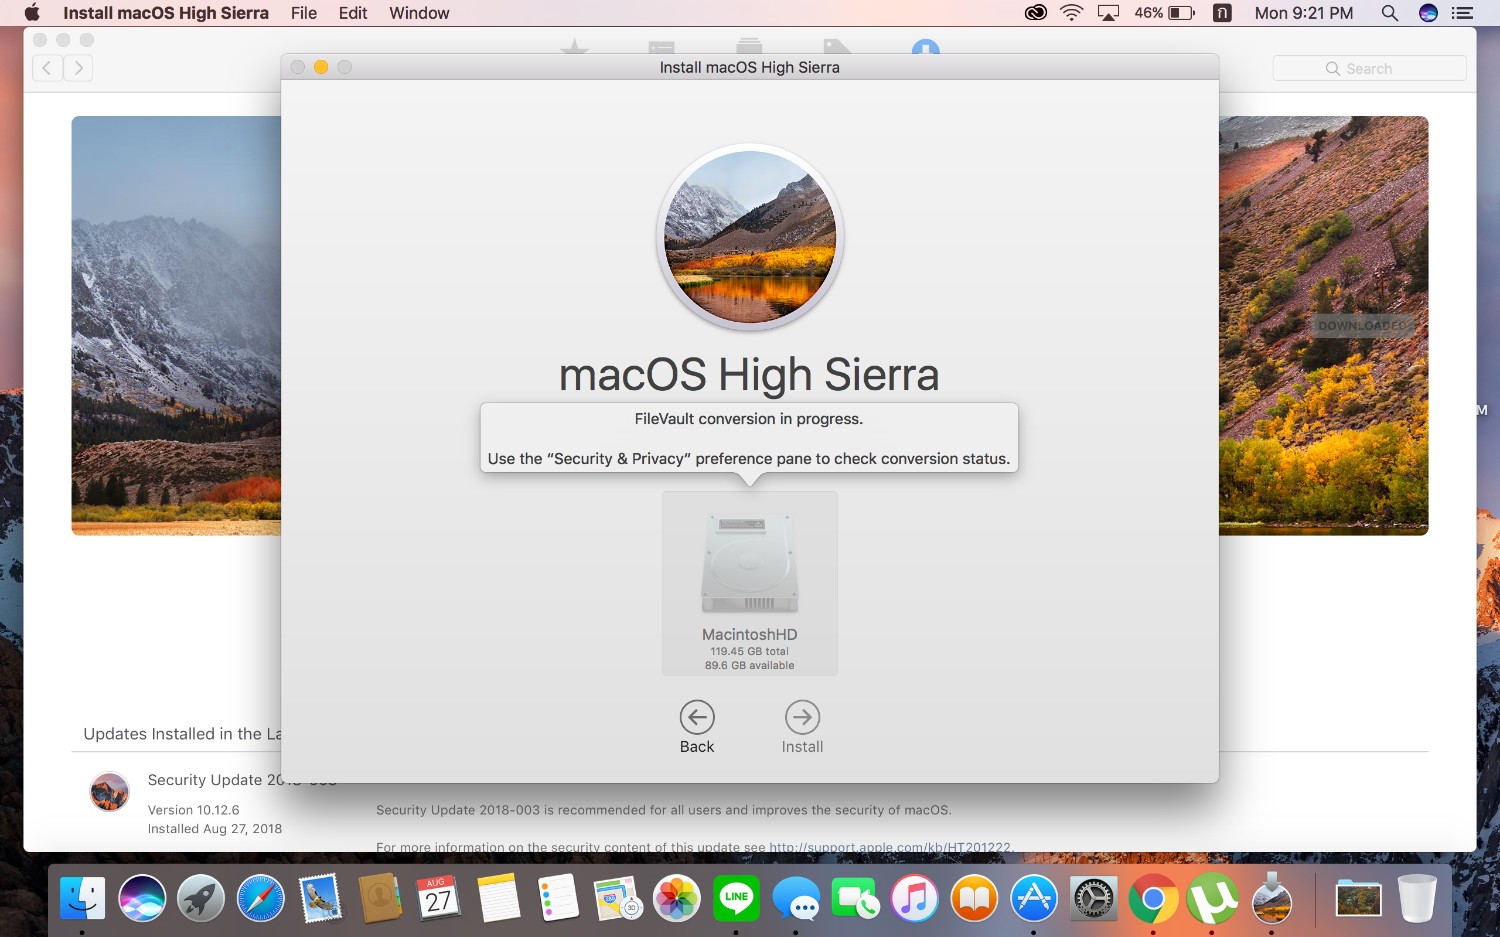
Task: Click the FileVault conversion in progress message
Action: coord(749,419)
